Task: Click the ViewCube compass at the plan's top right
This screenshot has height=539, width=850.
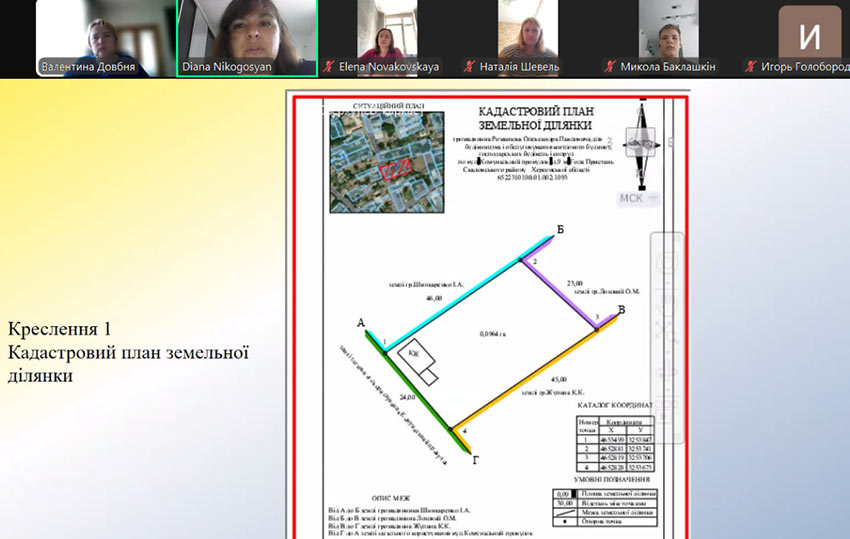Action: tap(639, 146)
